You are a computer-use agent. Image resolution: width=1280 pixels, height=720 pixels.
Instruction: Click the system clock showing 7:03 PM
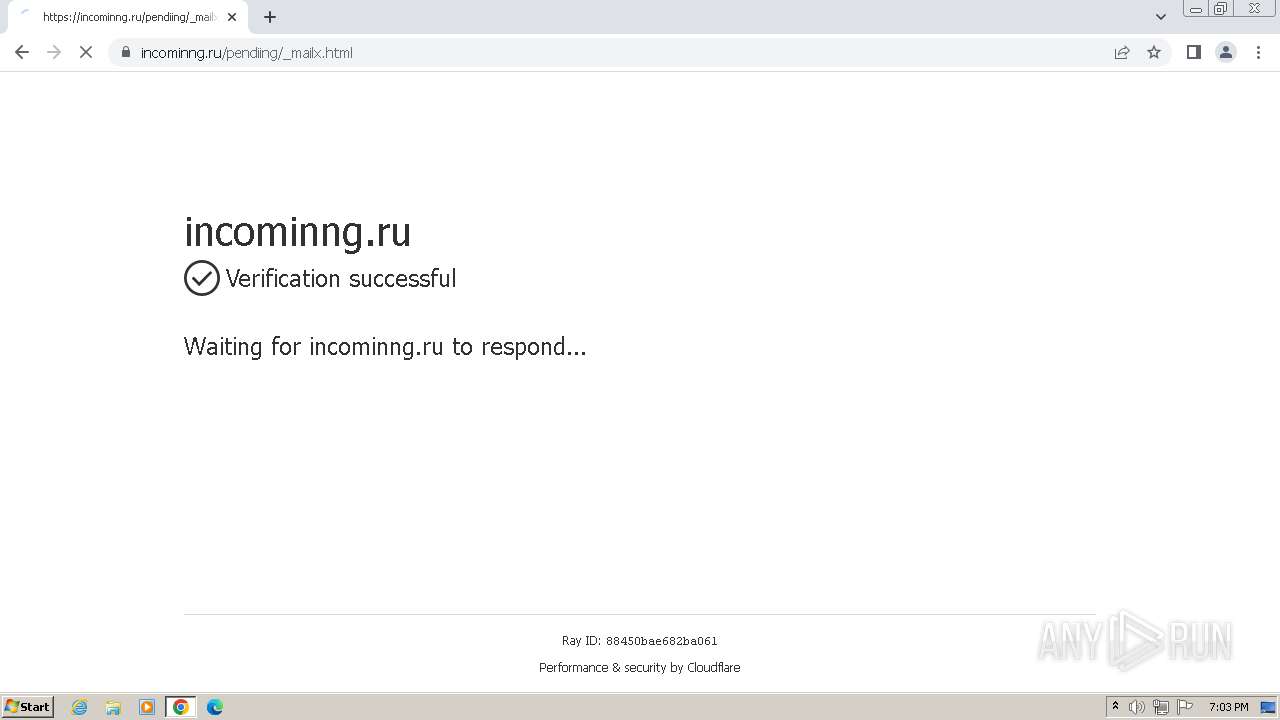1228,707
